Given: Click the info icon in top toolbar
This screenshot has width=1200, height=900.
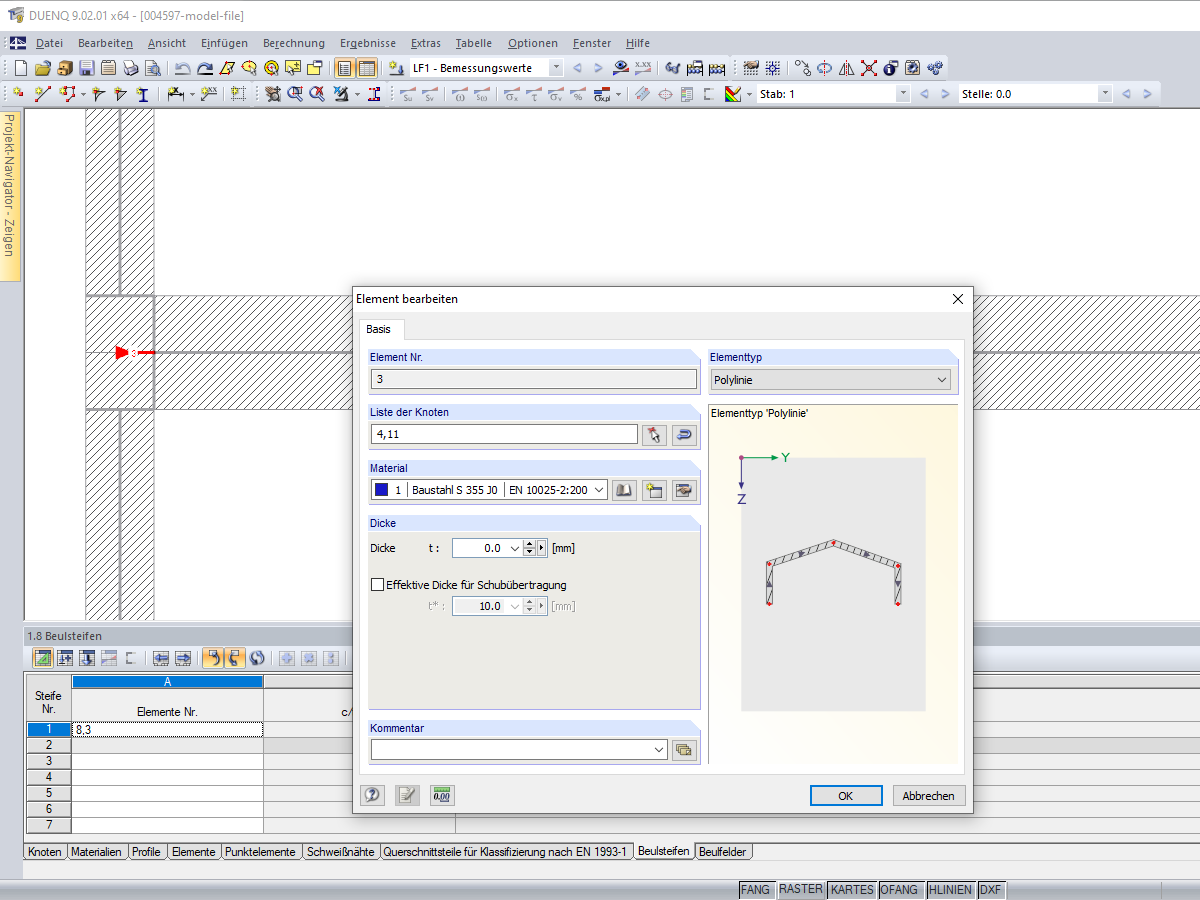Looking at the screenshot, I should tap(891, 68).
